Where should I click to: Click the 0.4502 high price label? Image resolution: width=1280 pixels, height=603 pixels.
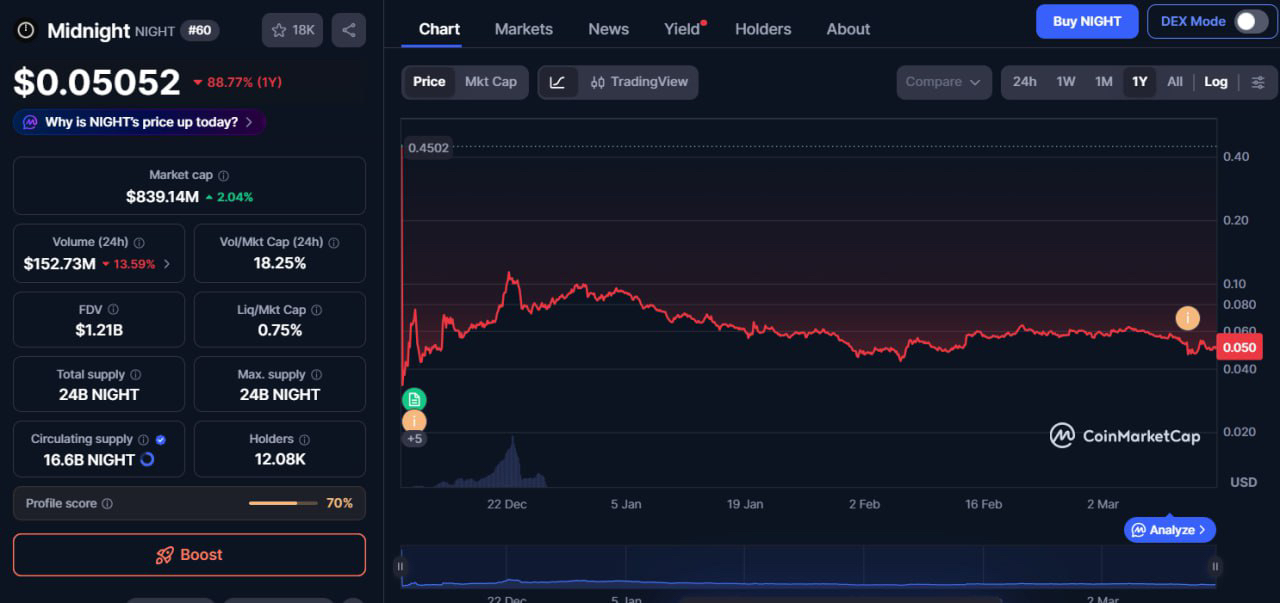[x=429, y=148]
